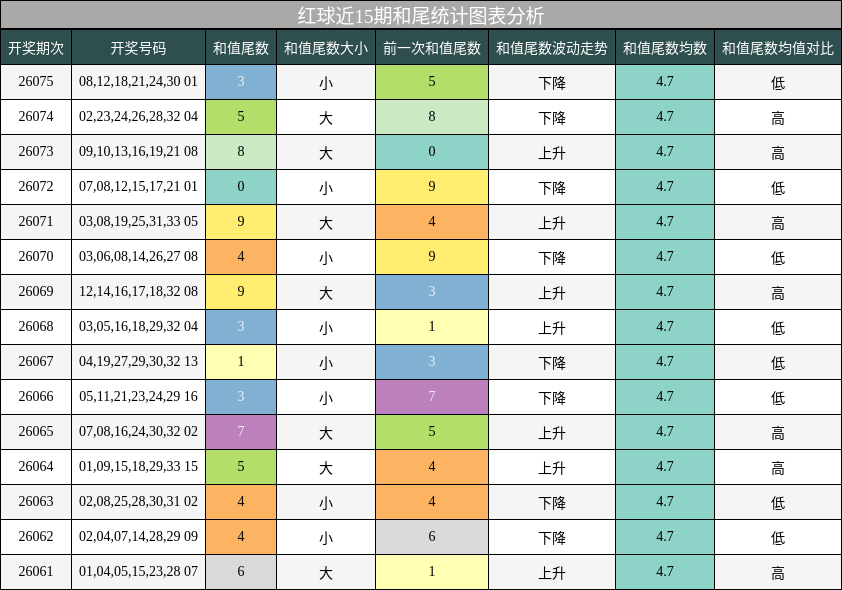This screenshot has height=590, width=842.
Task: Select period cell 26074
Action: coord(36,116)
